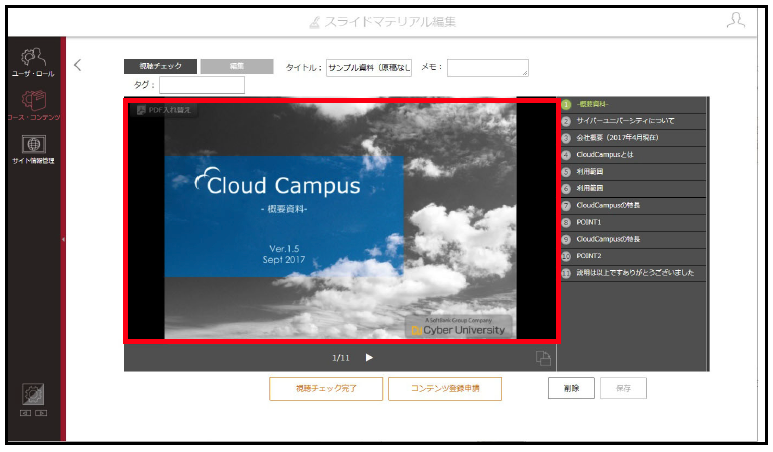
Task: Click the Cloud Campus slide preview
Action: tap(341, 221)
